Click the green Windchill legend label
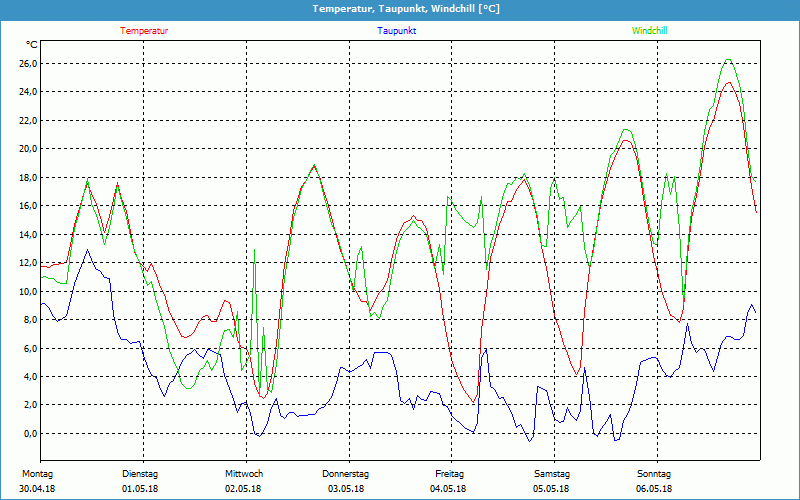The height and width of the screenshot is (500, 800). pyautogui.click(x=649, y=31)
